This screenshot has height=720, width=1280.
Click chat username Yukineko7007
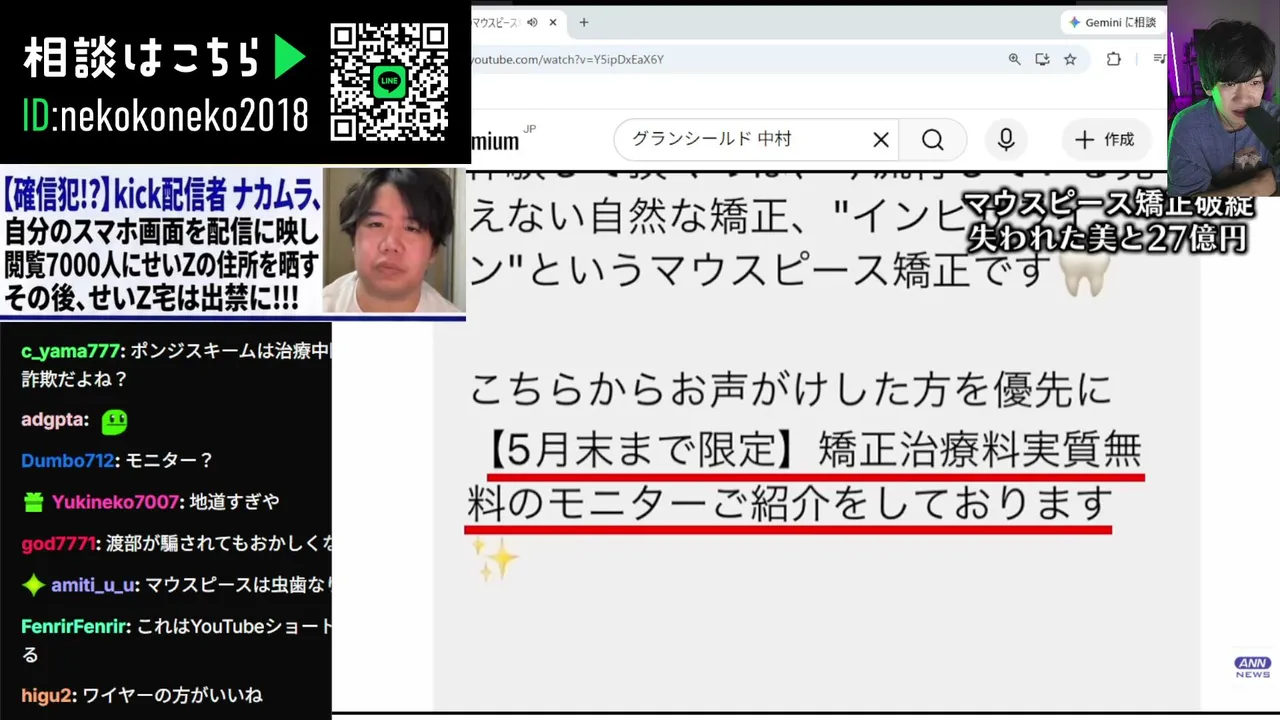pyautogui.click(x=116, y=502)
